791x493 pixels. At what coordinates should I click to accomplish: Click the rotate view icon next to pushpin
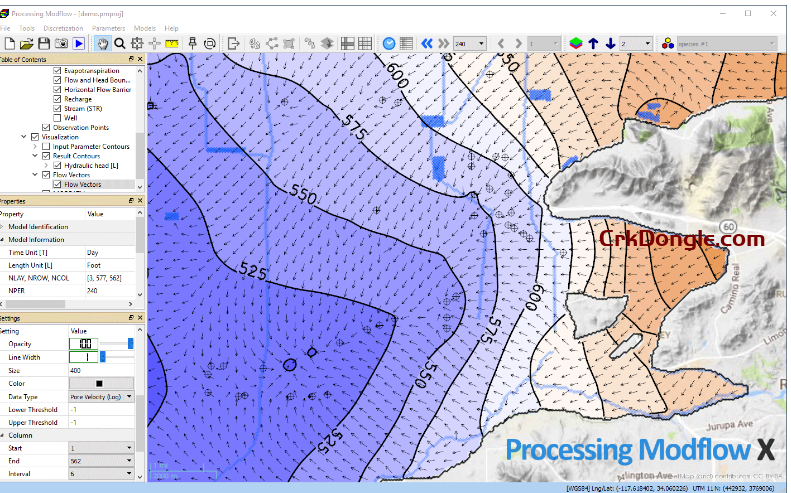click(x=210, y=44)
